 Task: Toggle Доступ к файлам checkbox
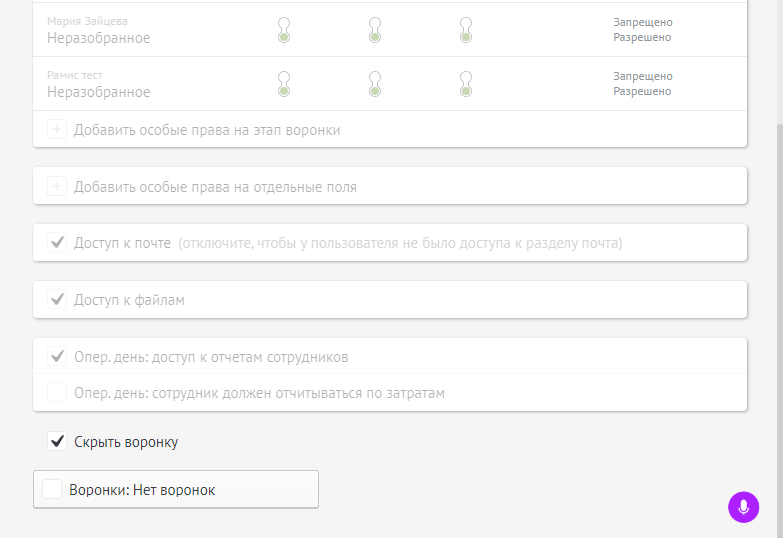[x=57, y=300]
